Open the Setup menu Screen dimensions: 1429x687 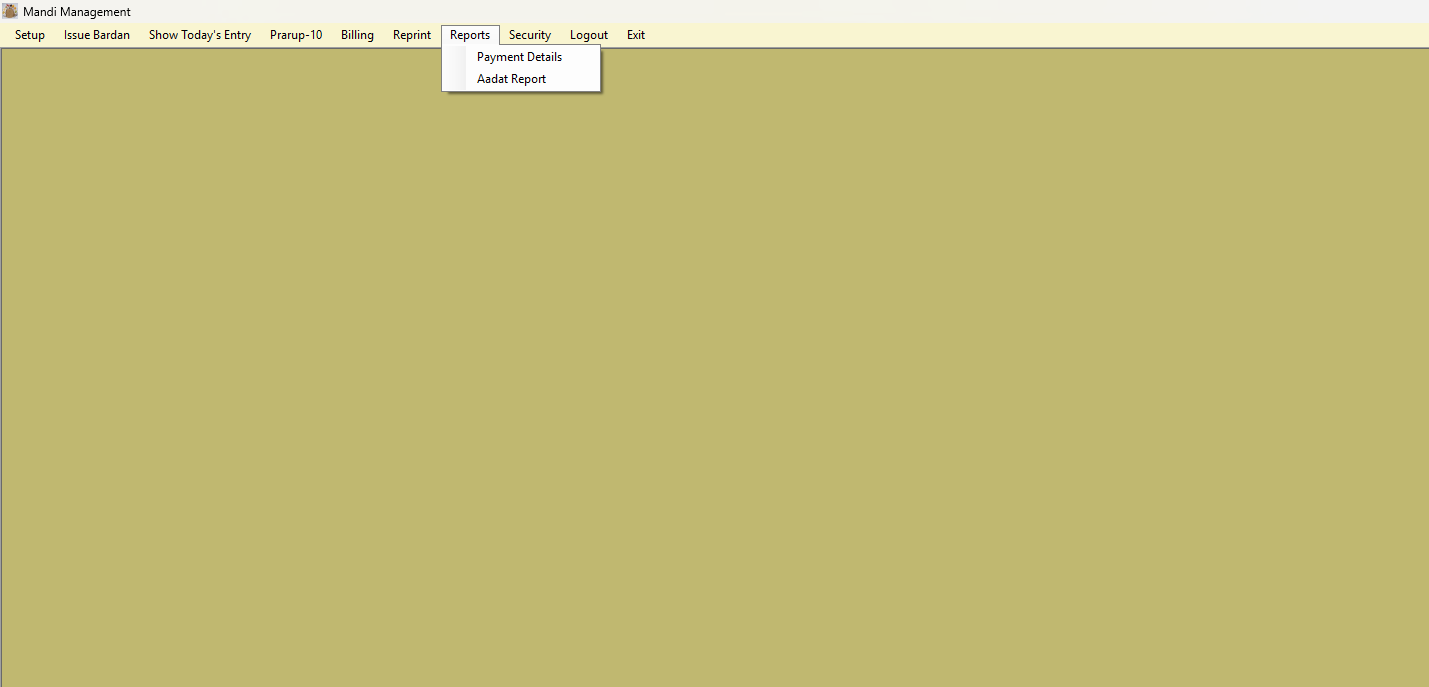30,35
